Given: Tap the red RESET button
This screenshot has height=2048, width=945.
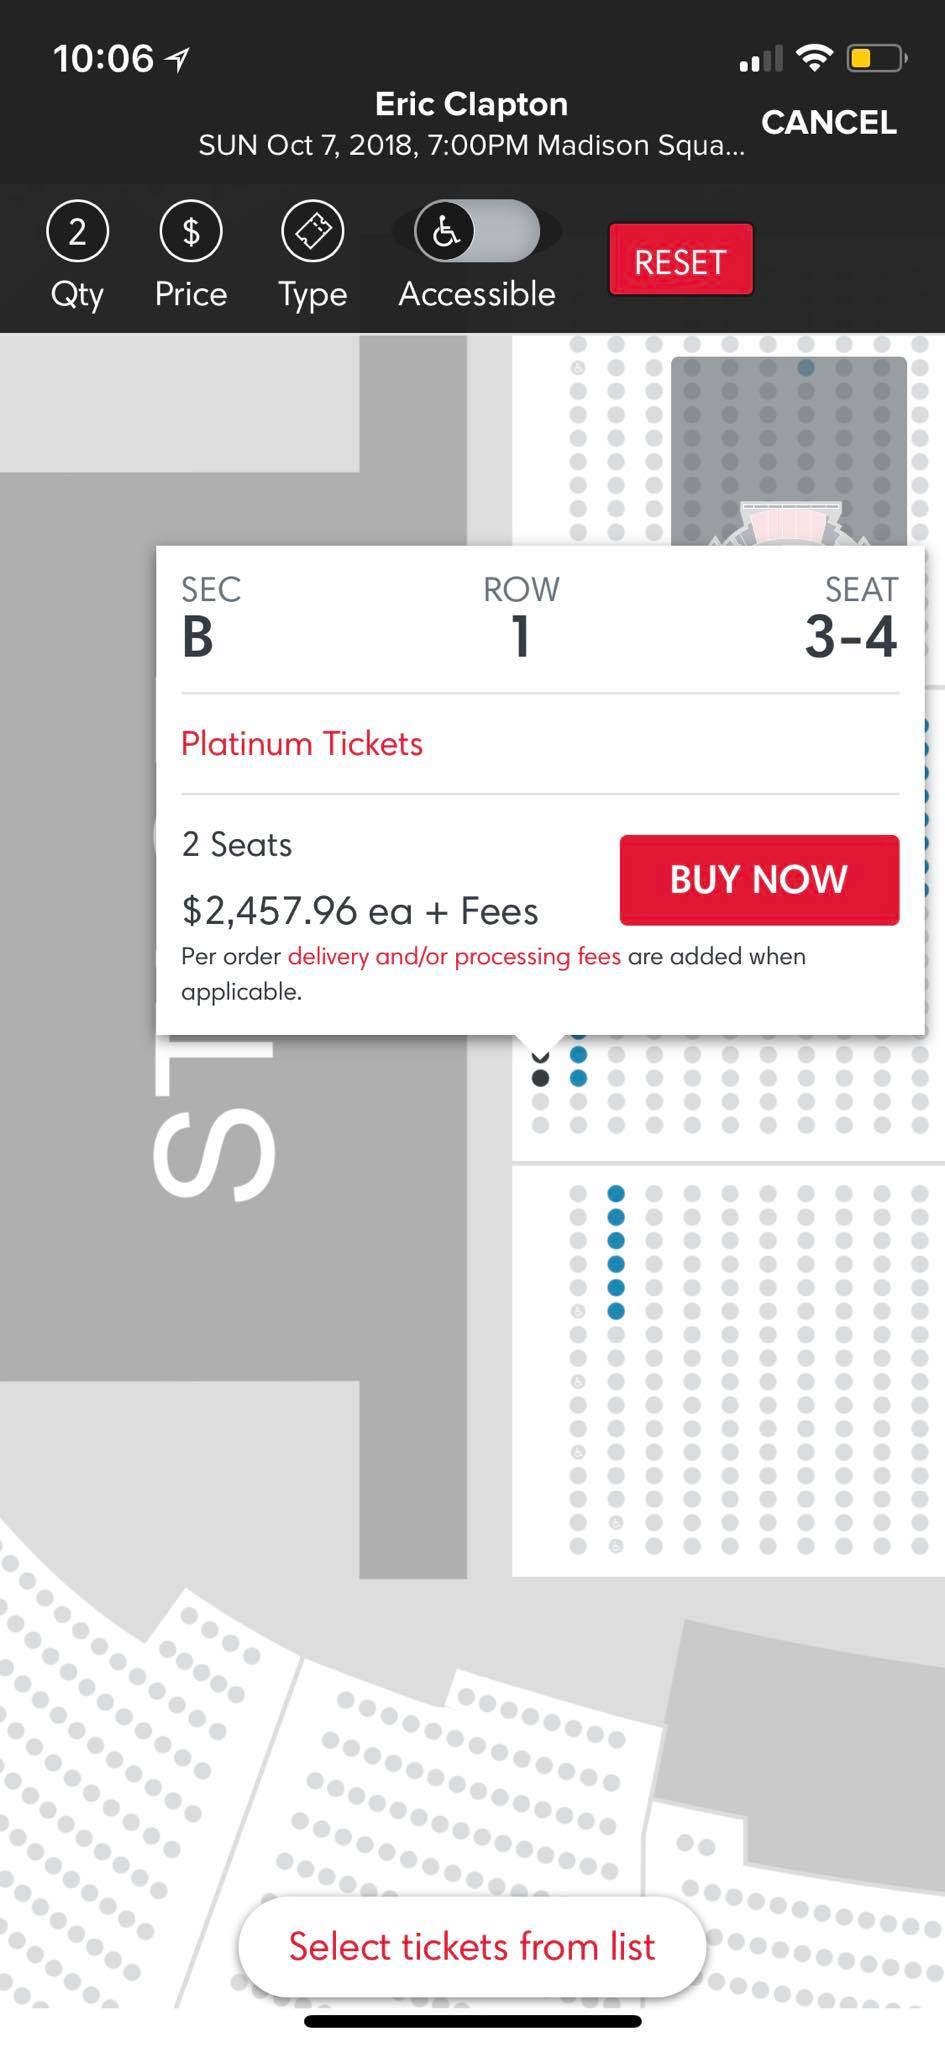Looking at the screenshot, I should point(680,260).
